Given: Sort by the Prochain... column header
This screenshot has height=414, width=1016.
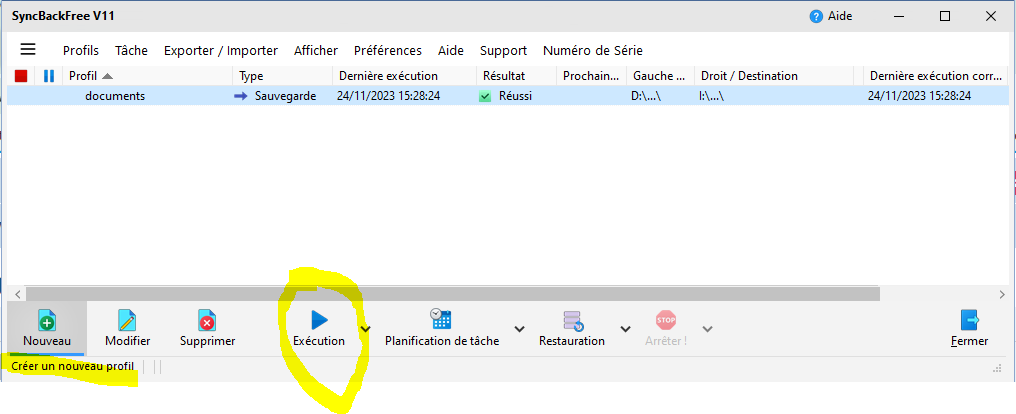Looking at the screenshot, I should pyautogui.click(x=591, y=76).
